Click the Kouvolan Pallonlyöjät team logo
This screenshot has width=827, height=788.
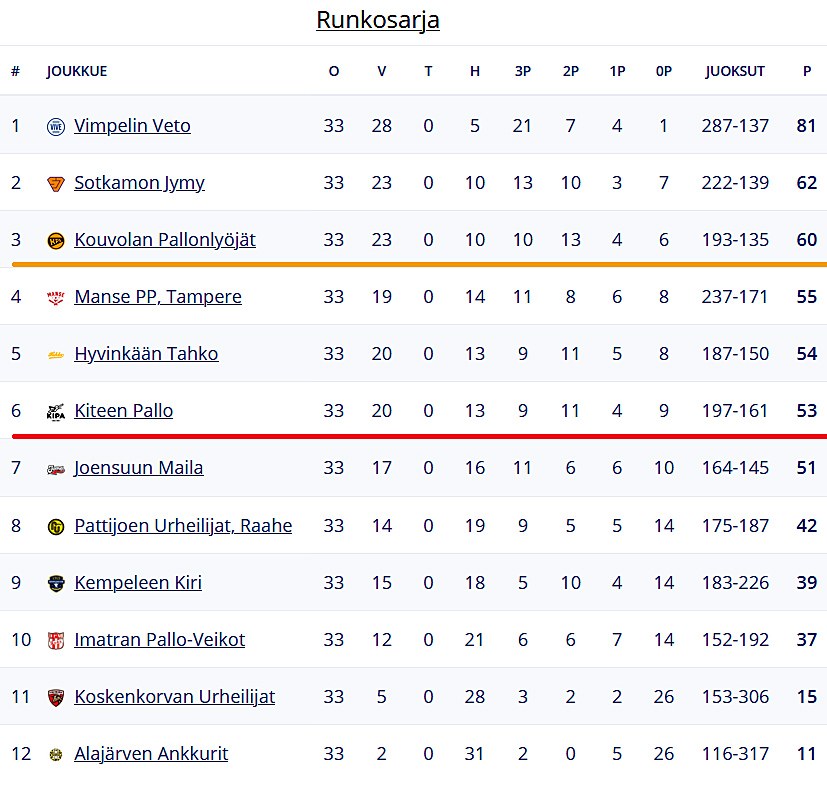tap(56, 241)
